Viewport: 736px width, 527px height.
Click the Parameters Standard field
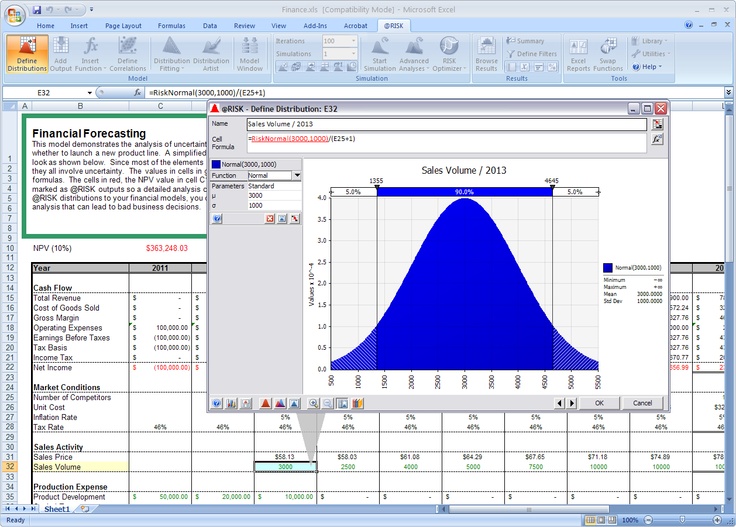274,186
